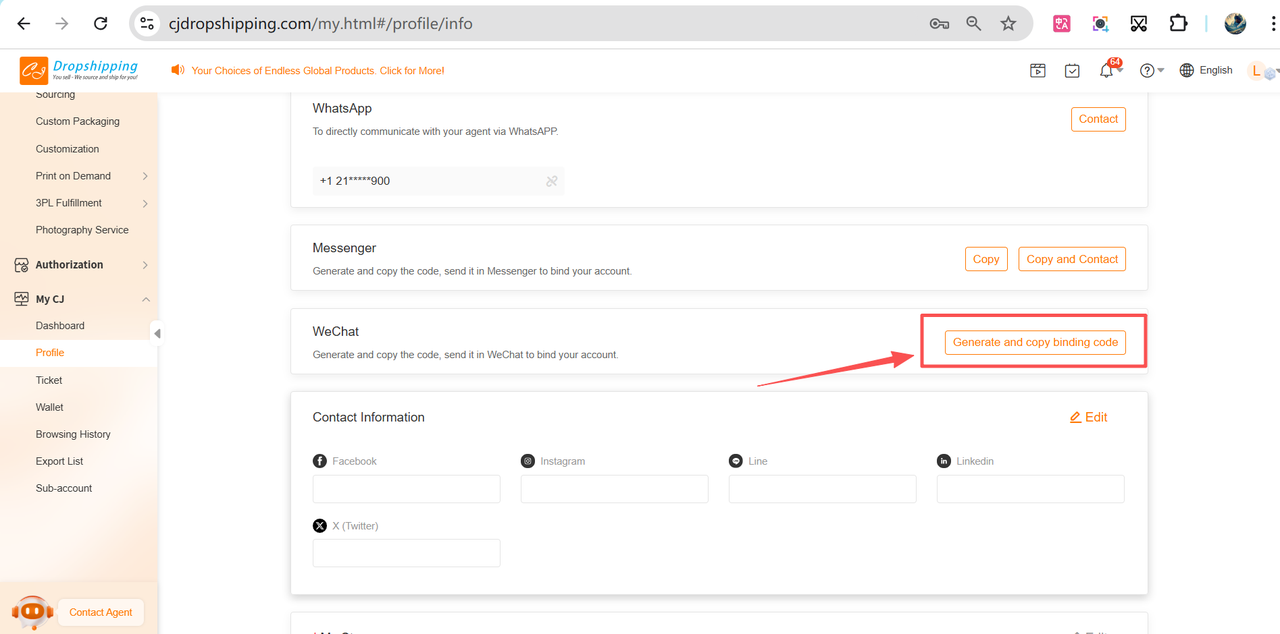
Task: Expand the Print on Demand submenu
Action: pyautogui.click(x=145, y=176)
